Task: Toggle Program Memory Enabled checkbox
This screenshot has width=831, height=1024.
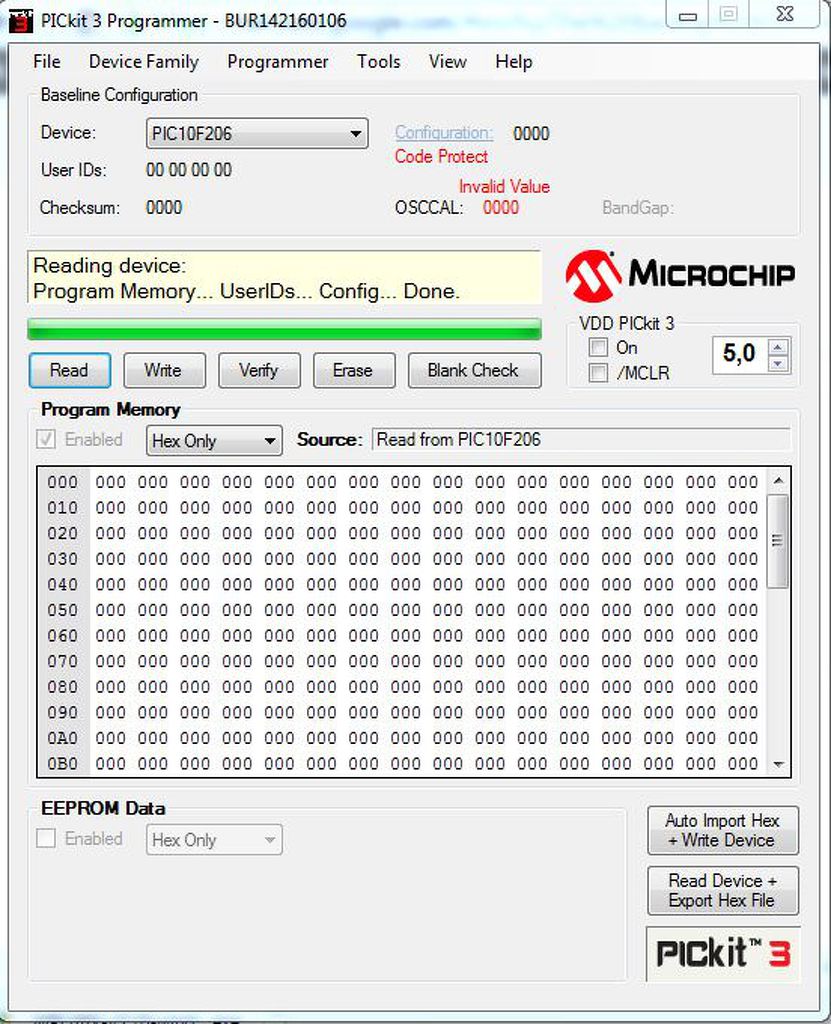Action: click(46, 440)
